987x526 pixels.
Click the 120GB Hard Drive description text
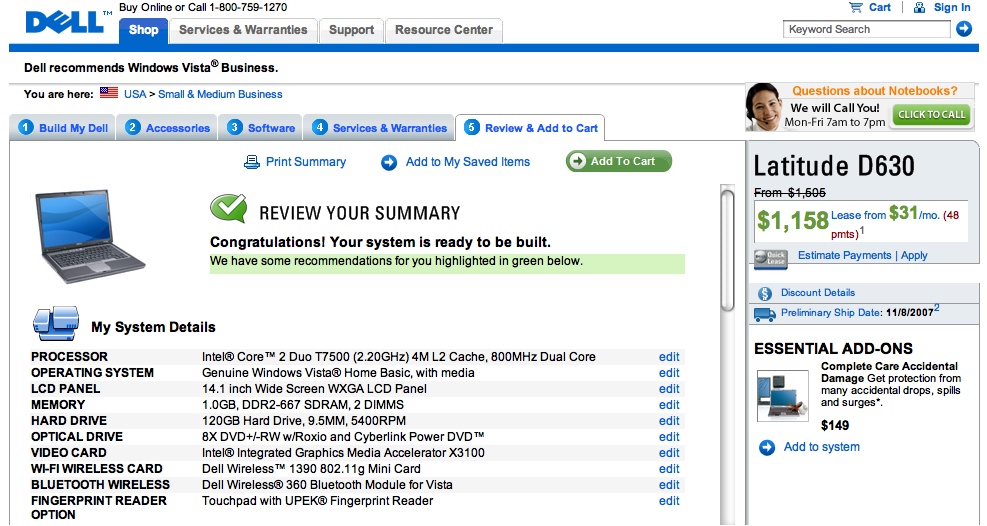click(304, 421)
